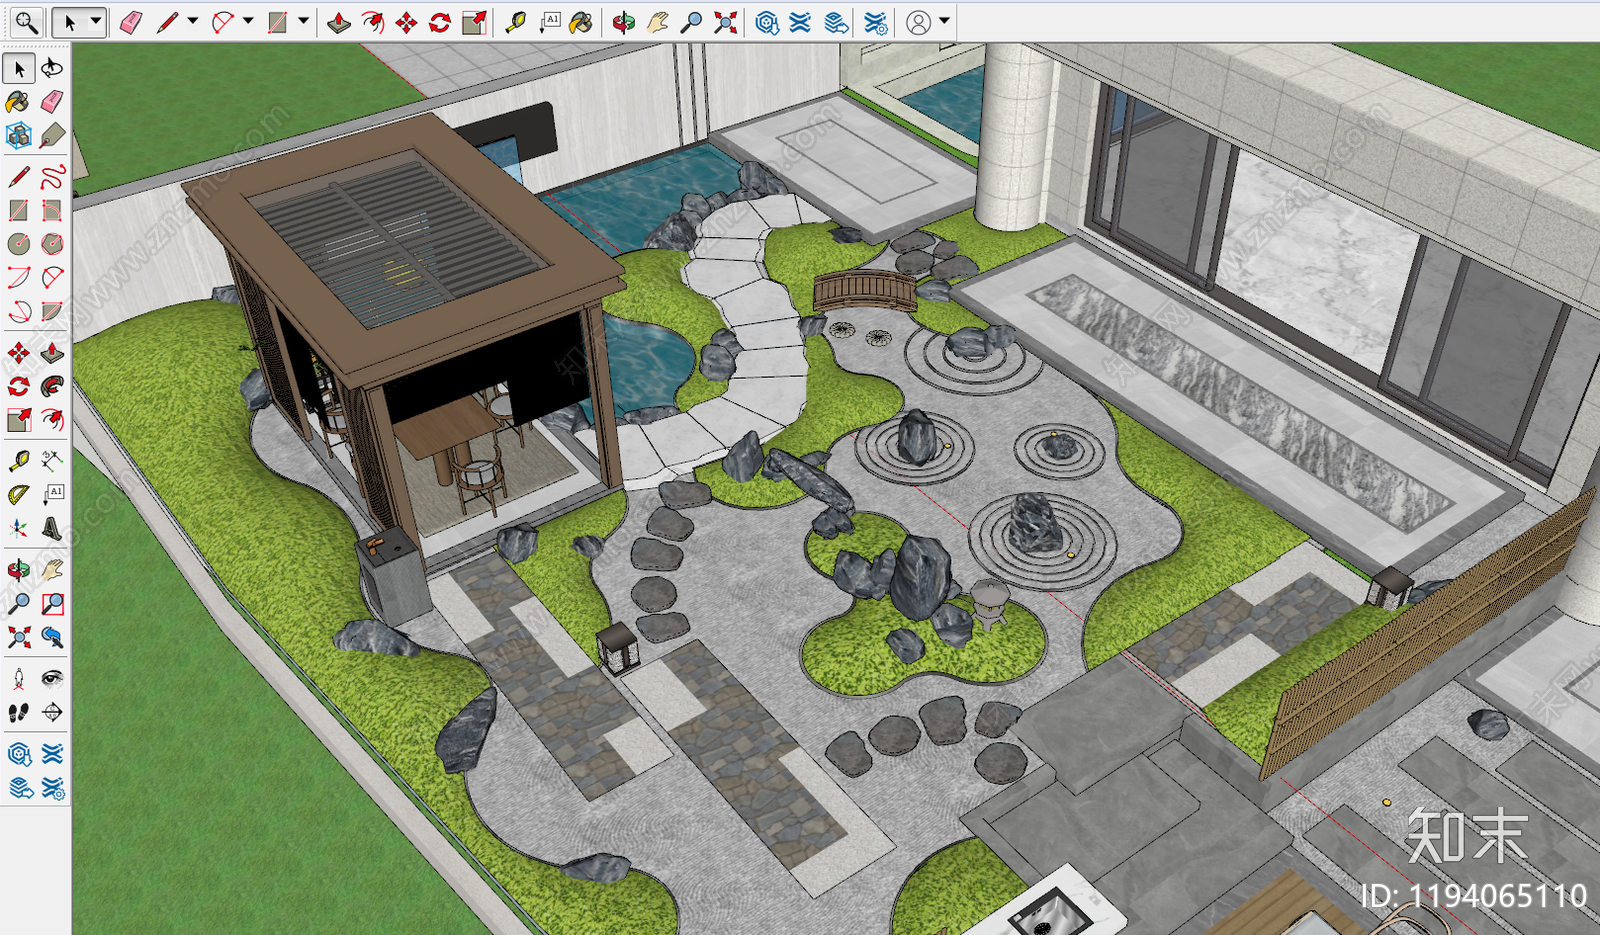
Task: Select Push/Pull in the horizontal toolbar
Action: click(339, 22)
